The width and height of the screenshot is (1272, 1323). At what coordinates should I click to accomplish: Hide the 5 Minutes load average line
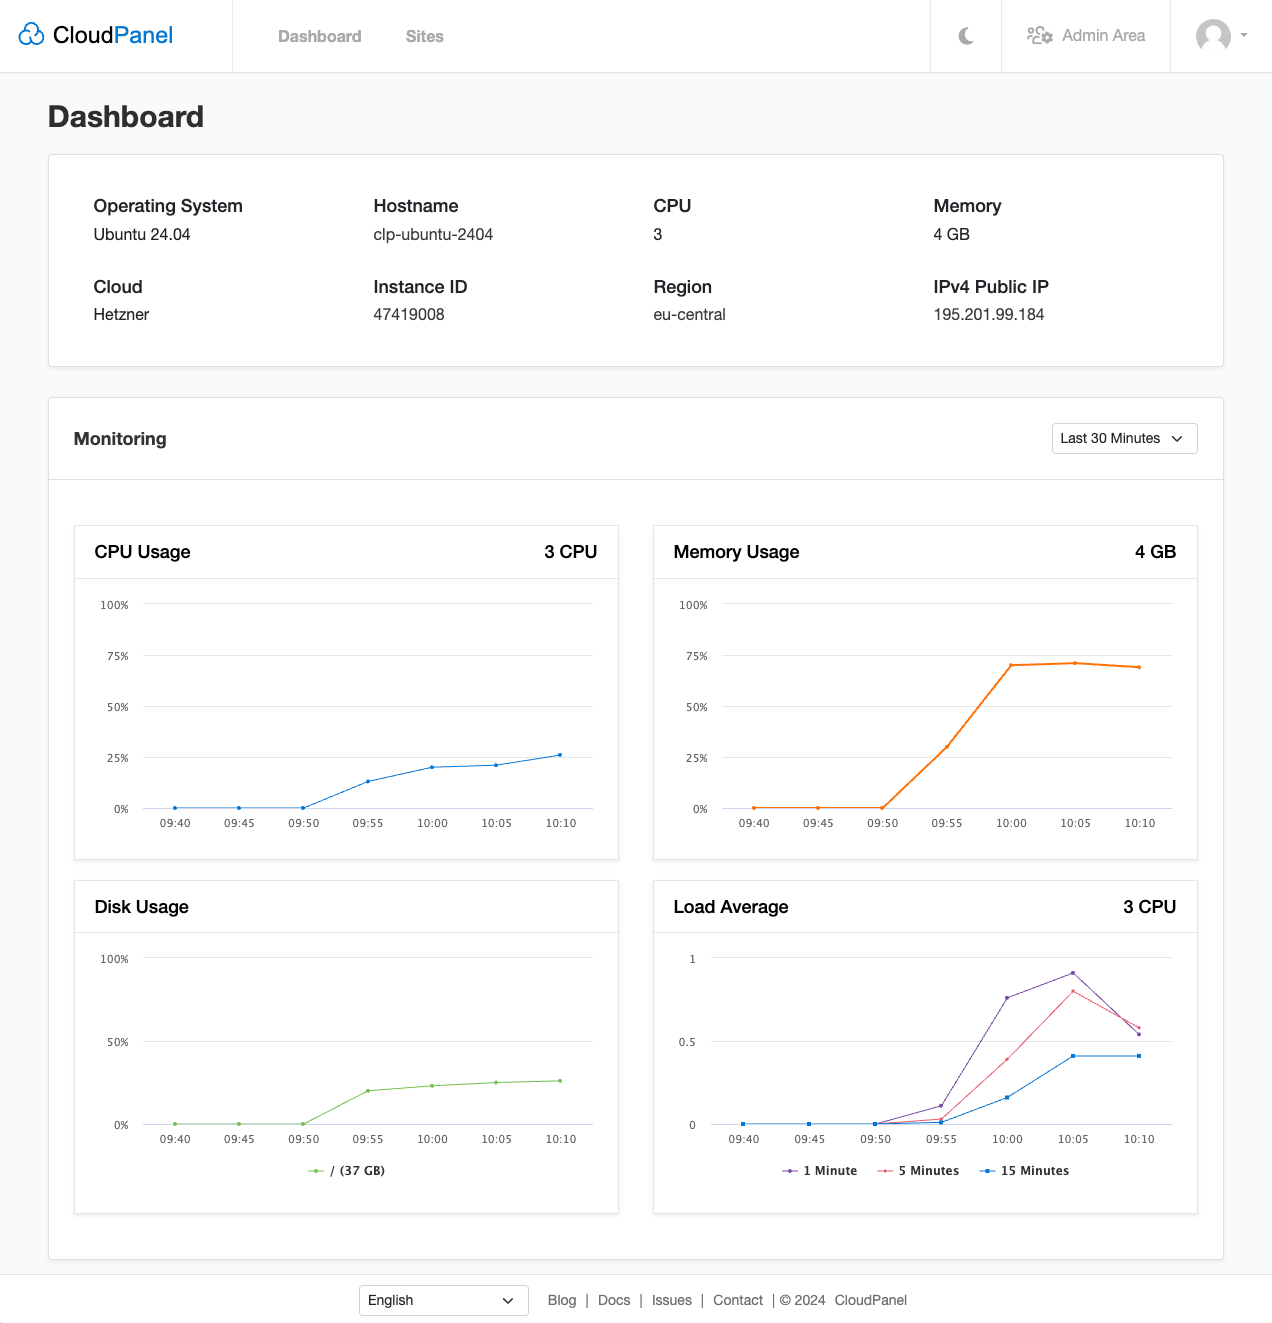coord(886,1170)
